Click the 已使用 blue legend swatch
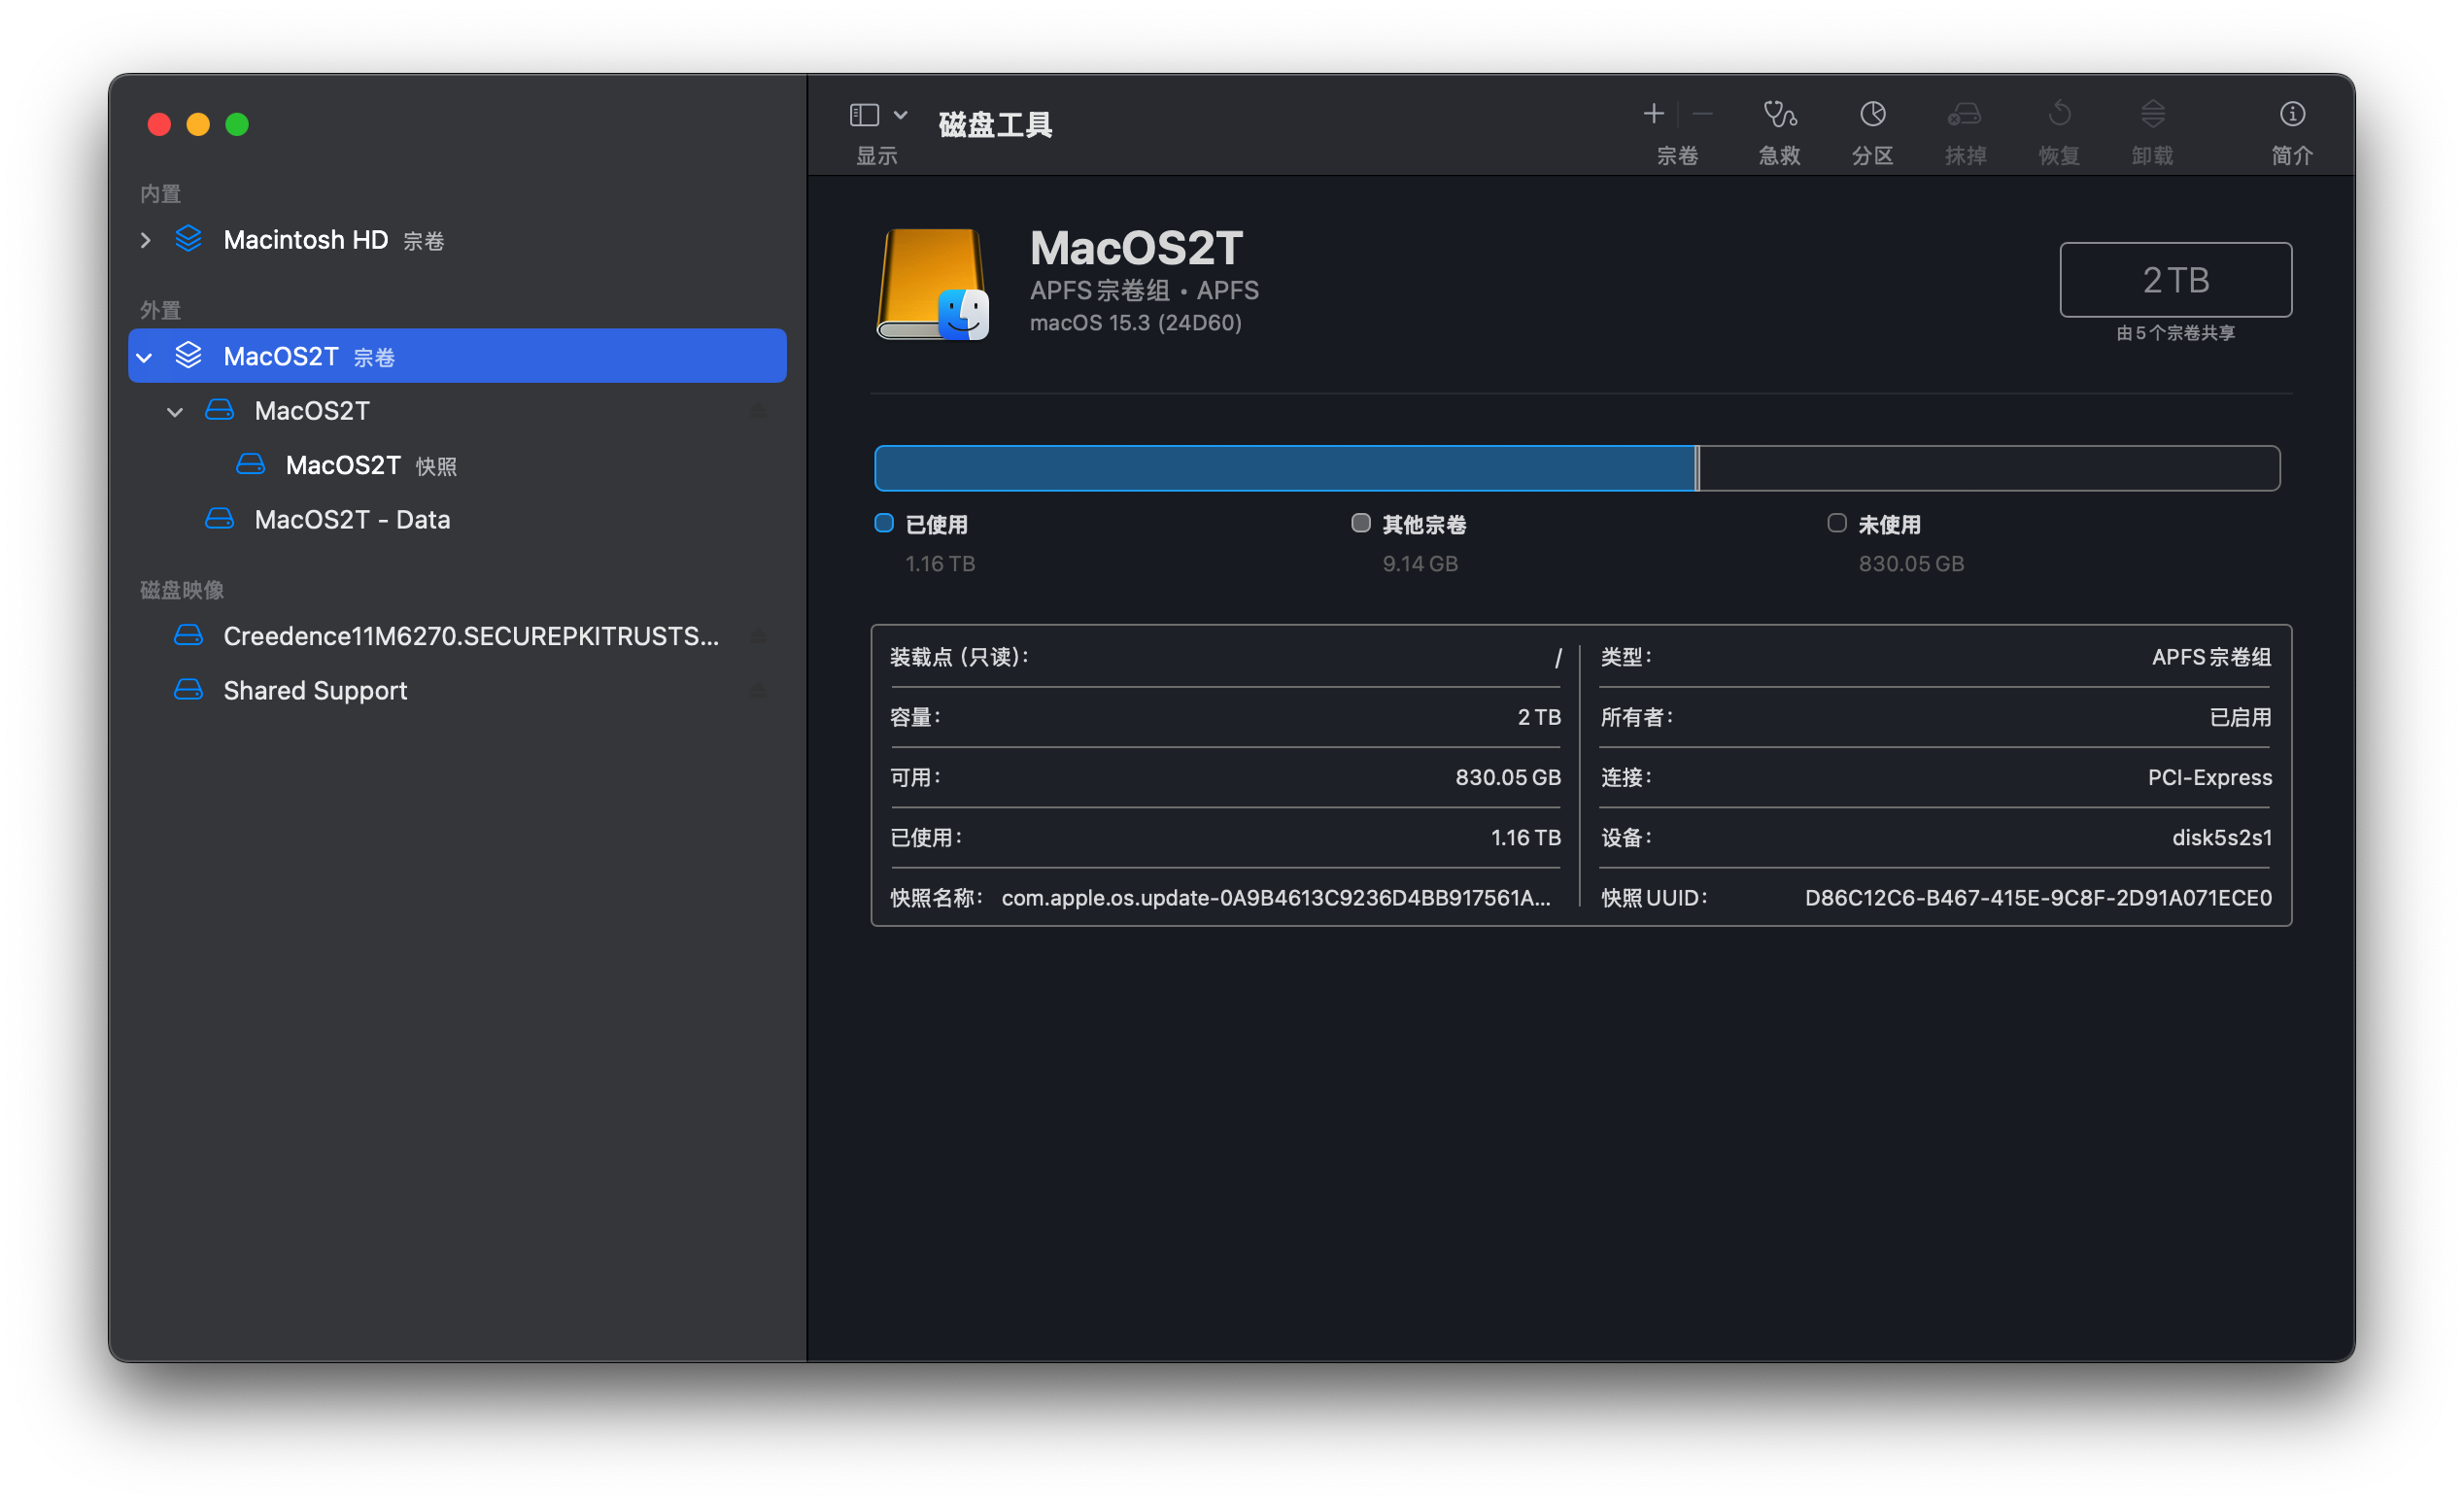Viewport: 2464px width, 1506px height. (884, 523)
